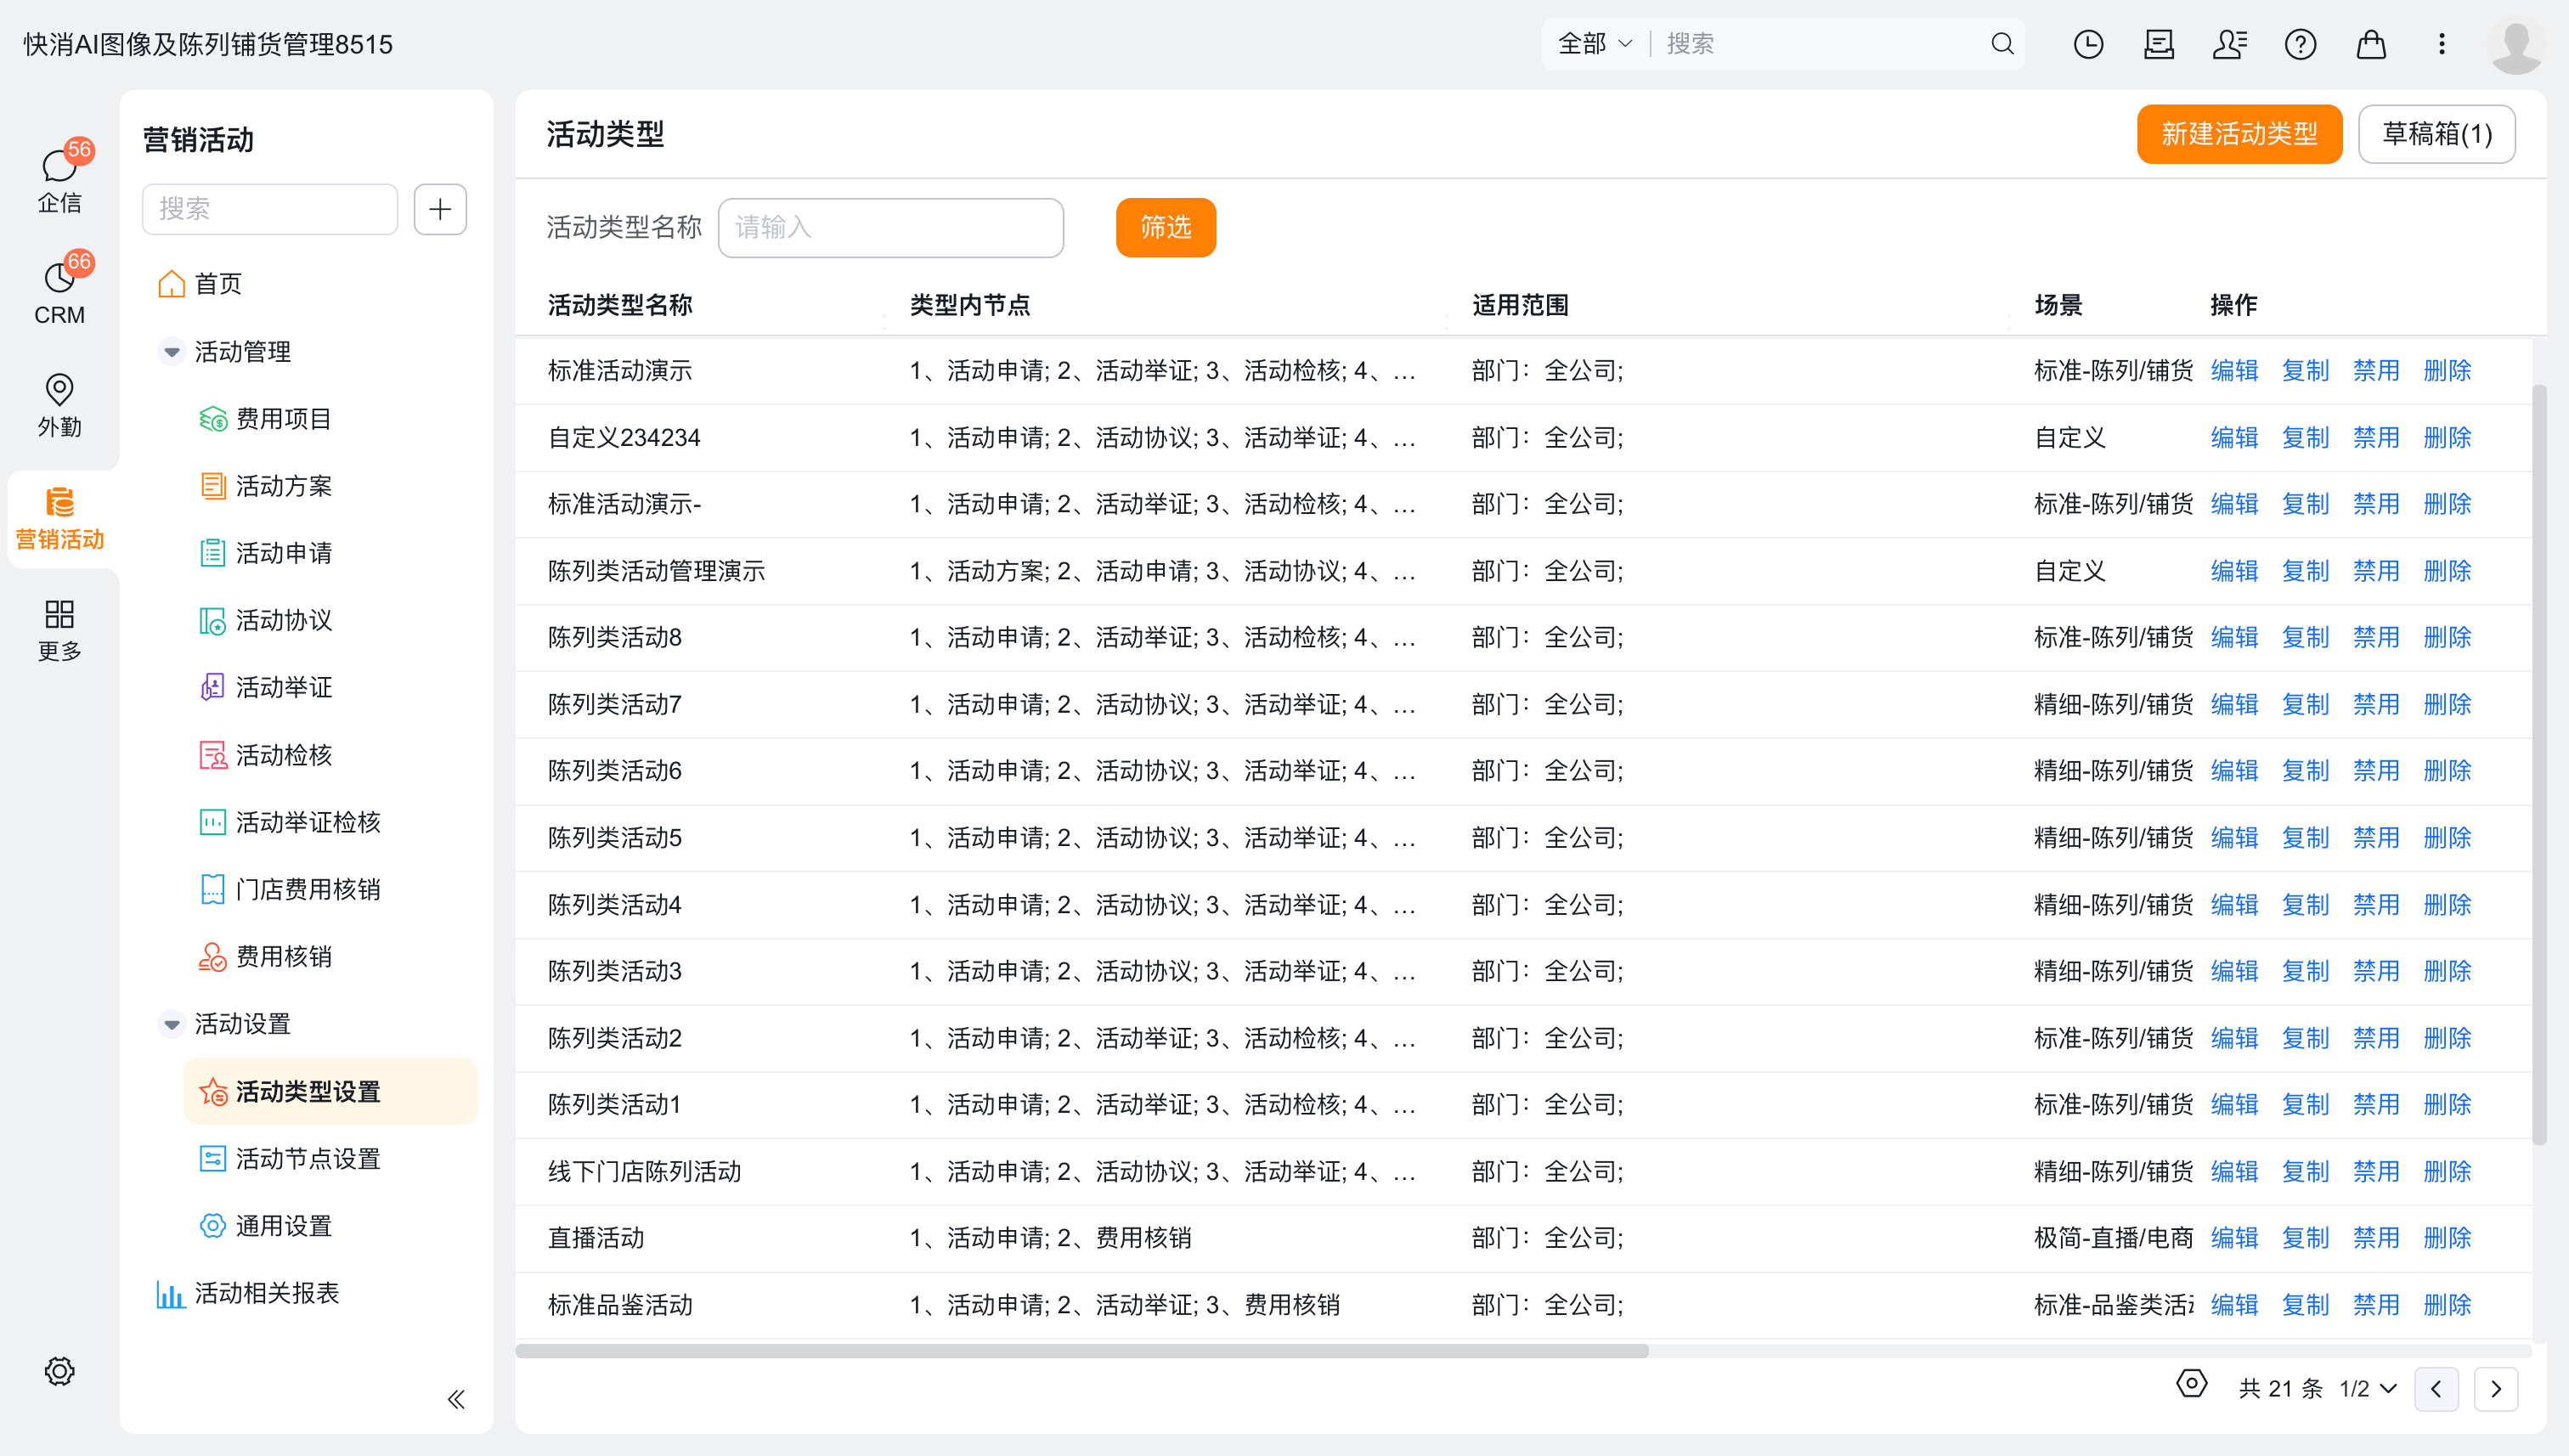Click 新建活动类型 button
The image size is (2569, 1456).
(x=2239, y=134)
